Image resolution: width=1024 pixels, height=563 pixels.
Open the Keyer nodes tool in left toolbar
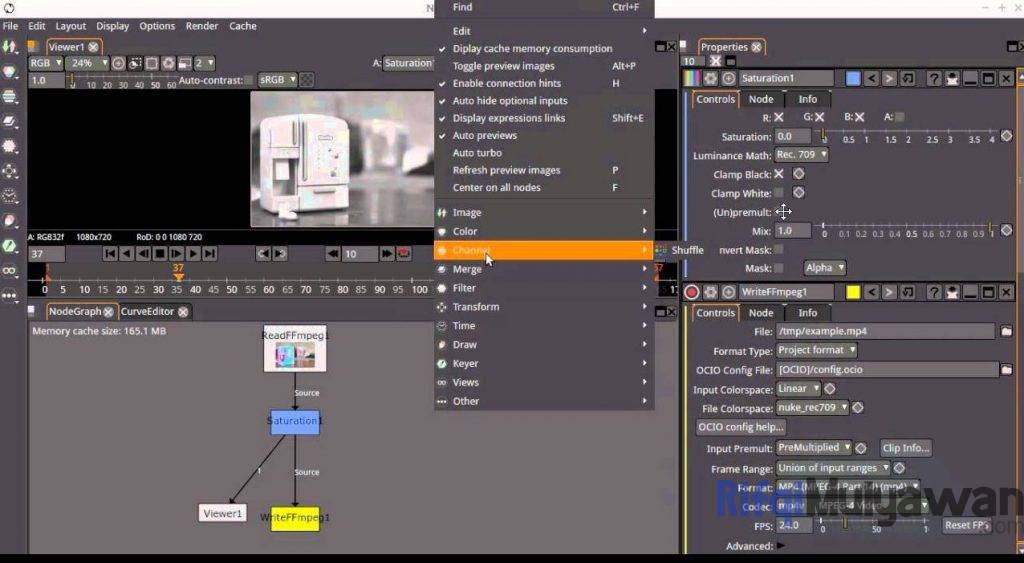pos(9,246)
